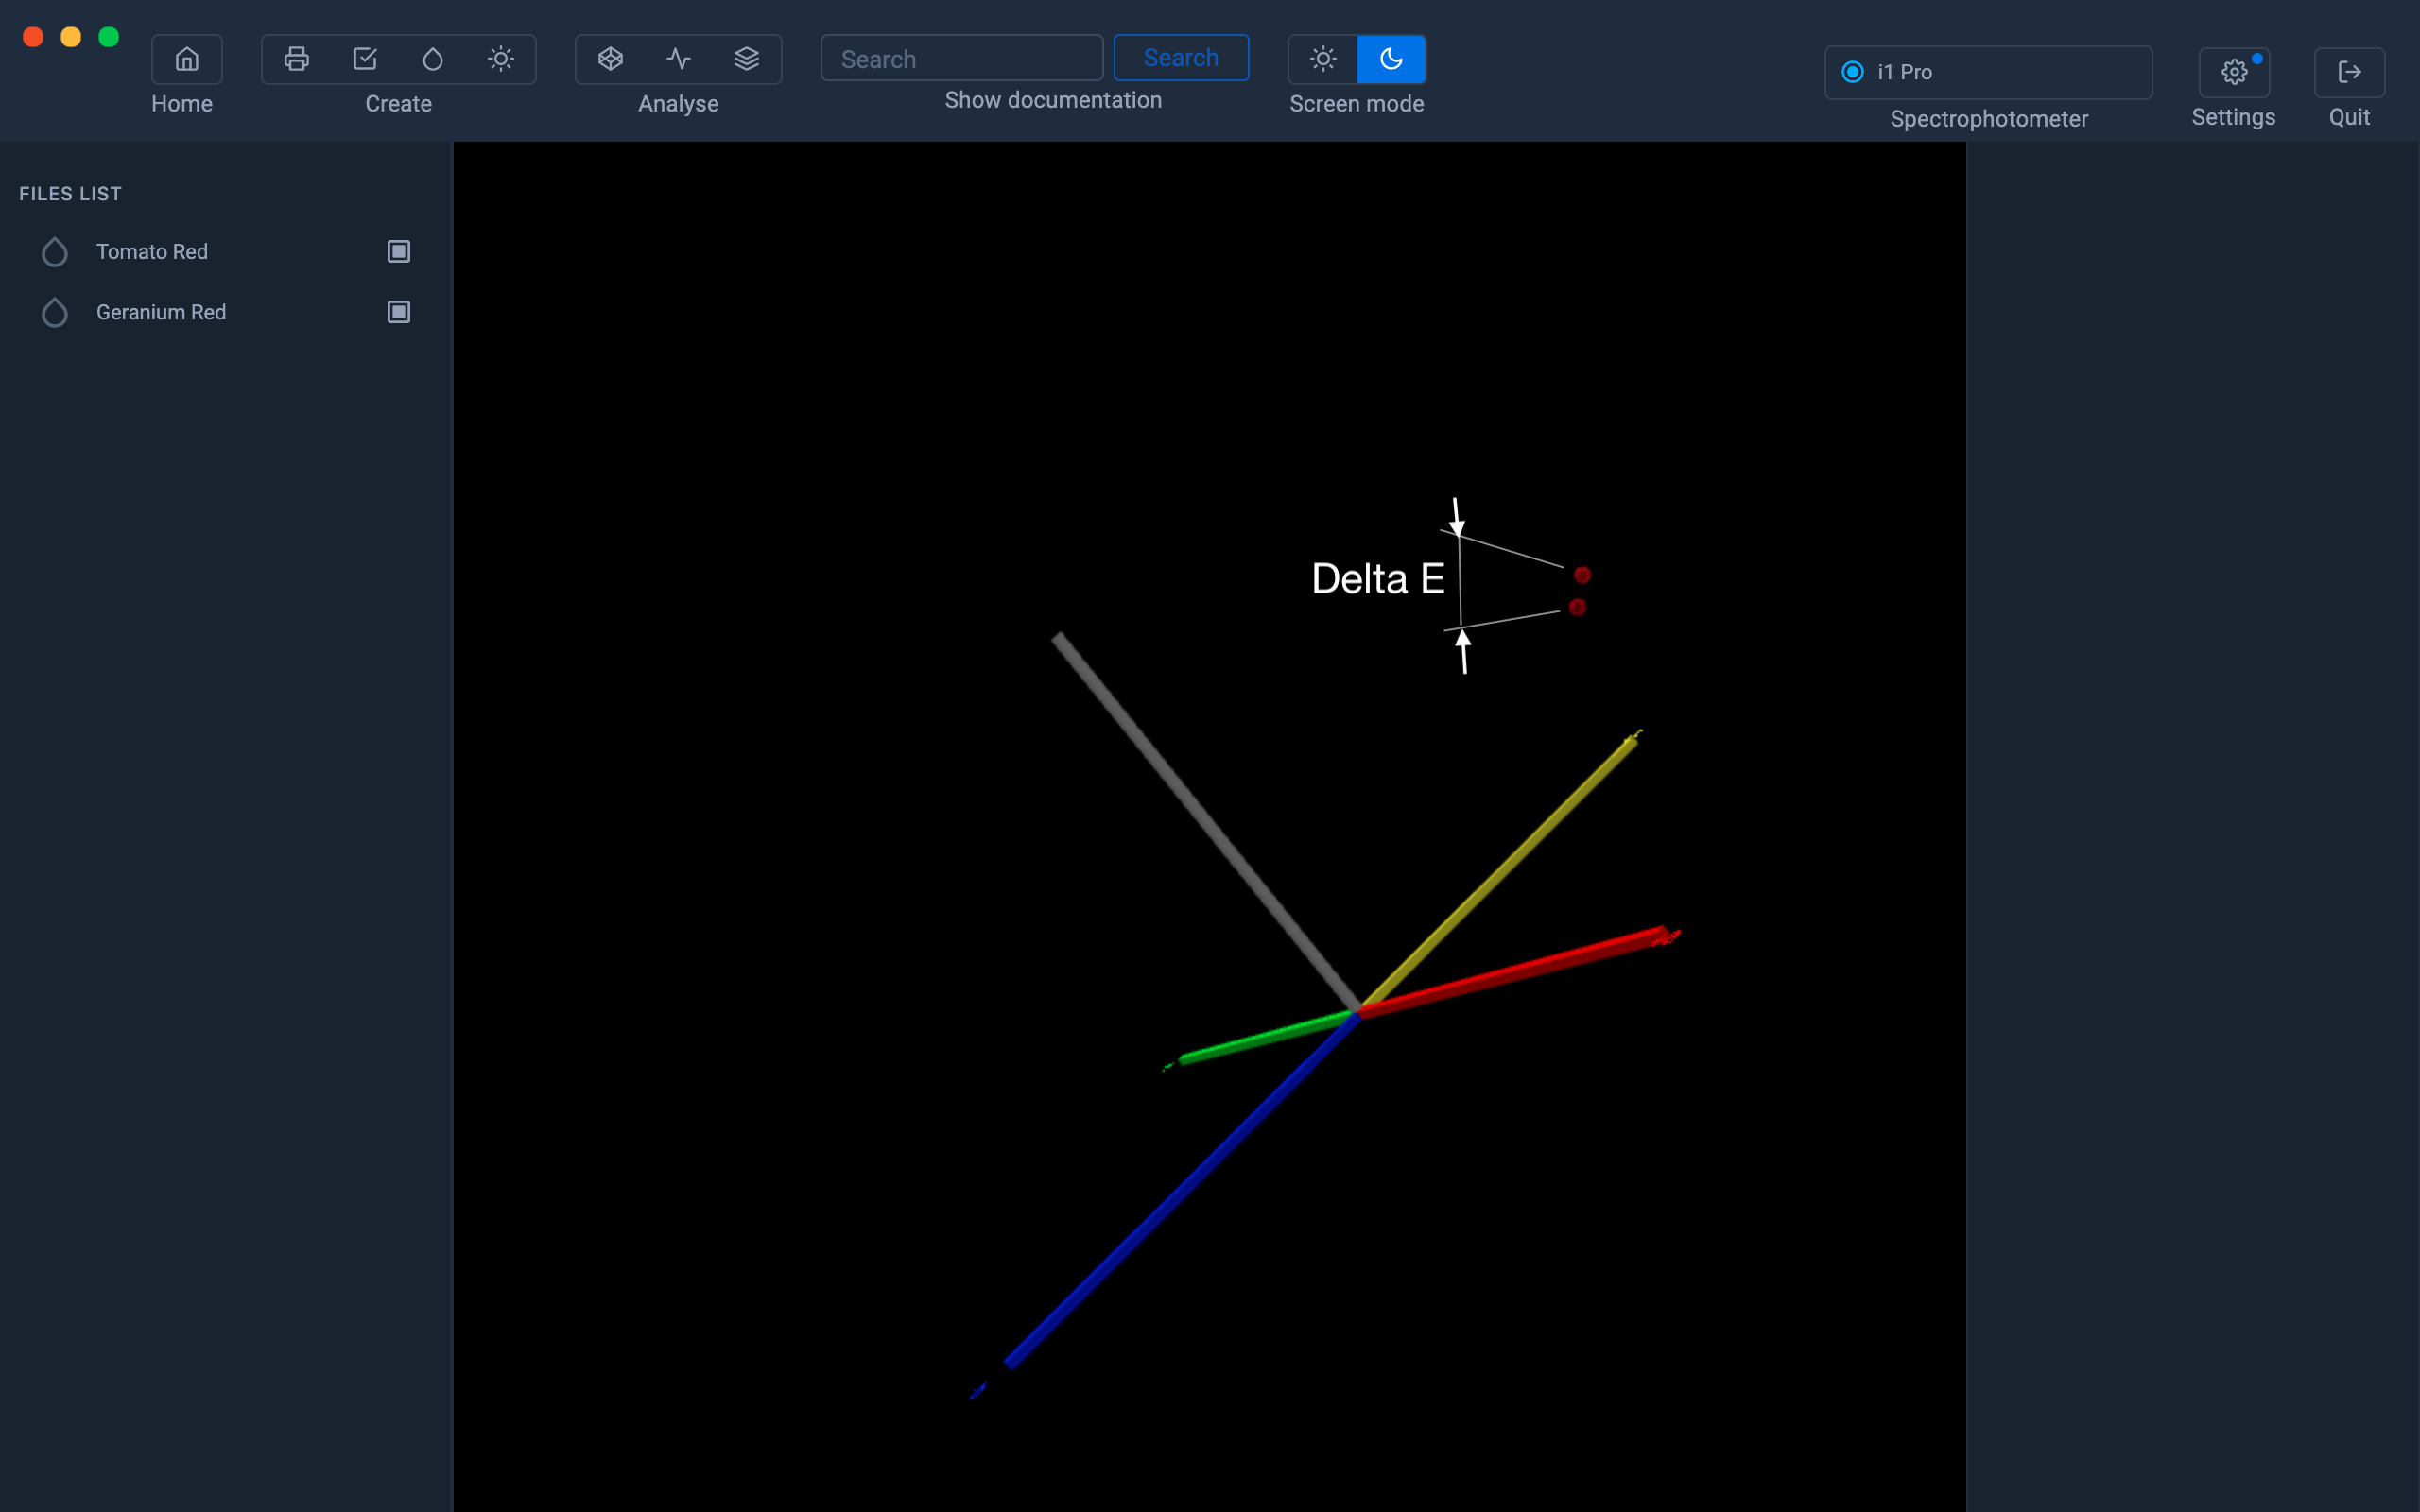Open the checkbox-edit icon in Create

(365, 59)
